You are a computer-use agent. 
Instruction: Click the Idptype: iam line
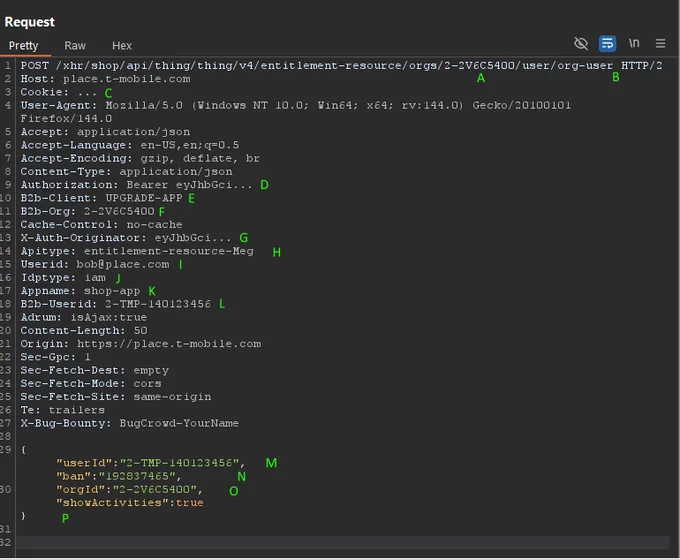63,277
